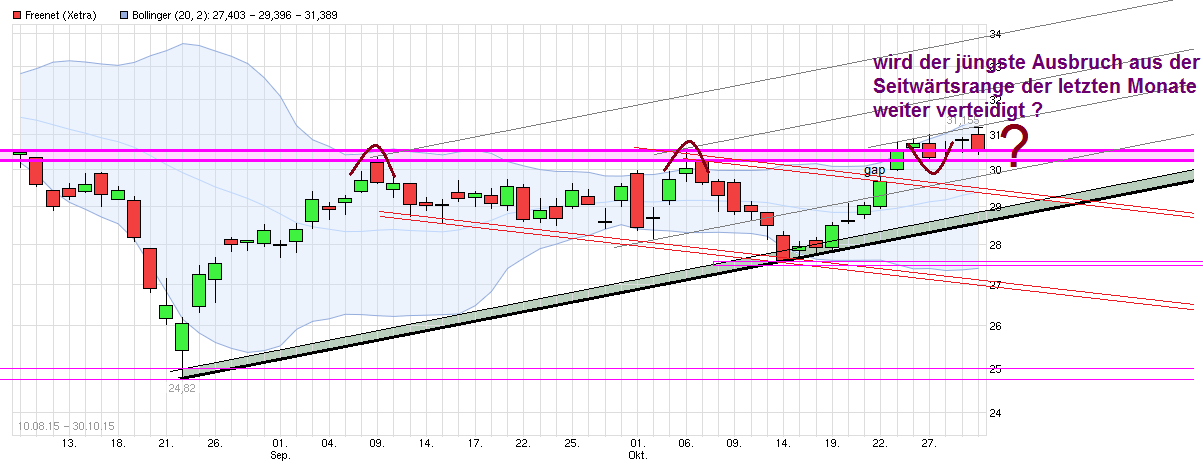
Task: Click the '17.' date axis label
Action: coord(475,444)
